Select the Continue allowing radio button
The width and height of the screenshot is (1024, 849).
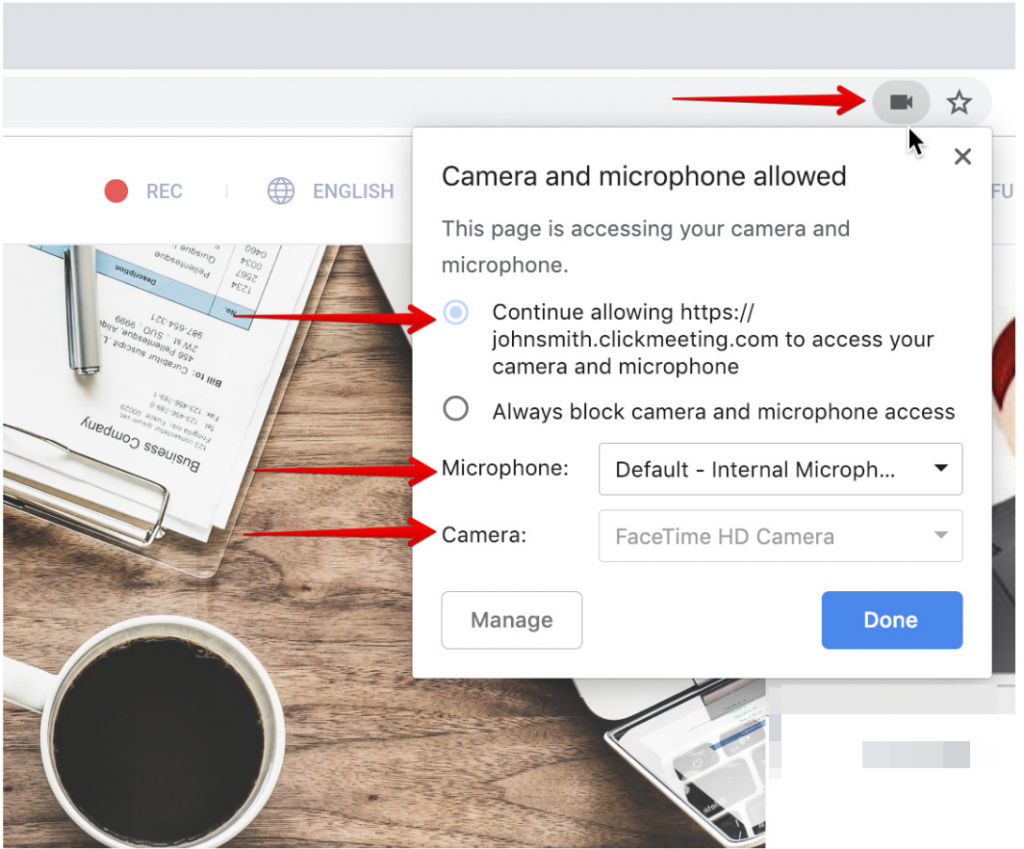click(x=456, y=312)
